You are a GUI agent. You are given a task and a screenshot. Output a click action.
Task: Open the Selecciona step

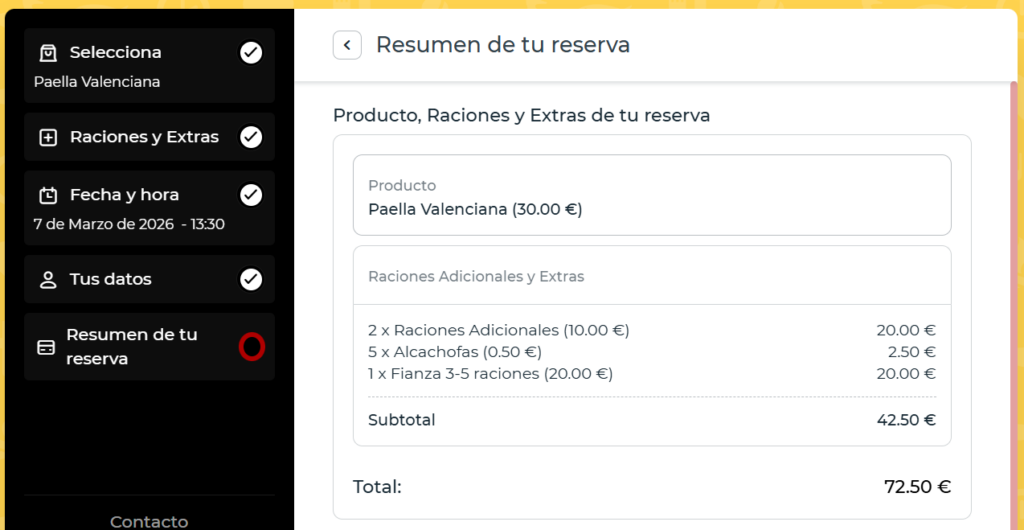(115, 53)
